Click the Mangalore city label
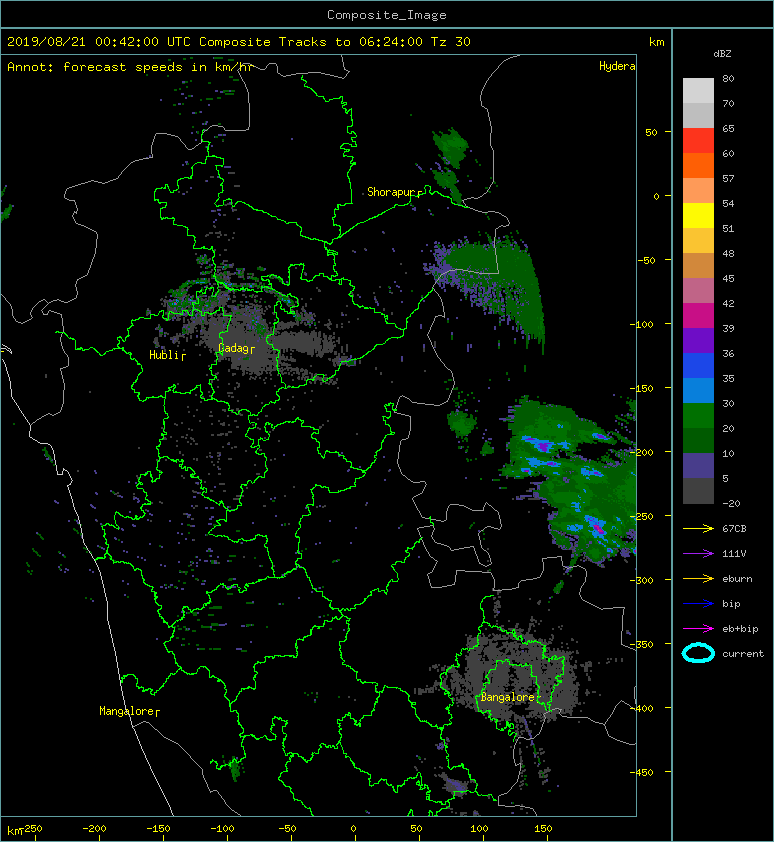 tap(126, 711)
